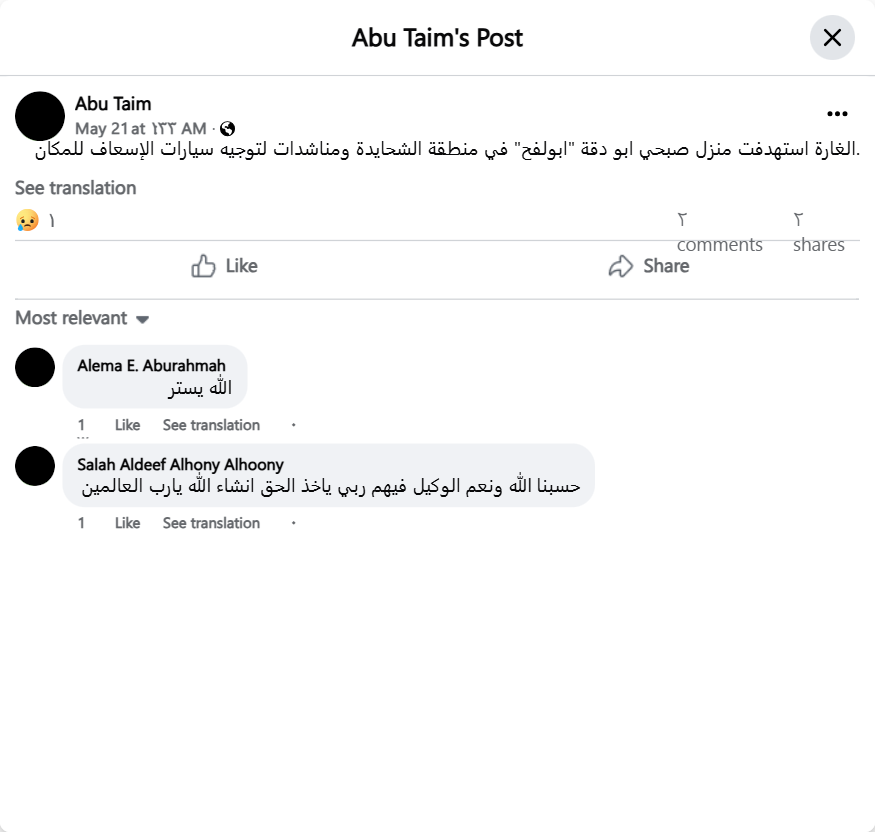
Task: Open the crying emoji reactions list
Action: tap(27, 220)
